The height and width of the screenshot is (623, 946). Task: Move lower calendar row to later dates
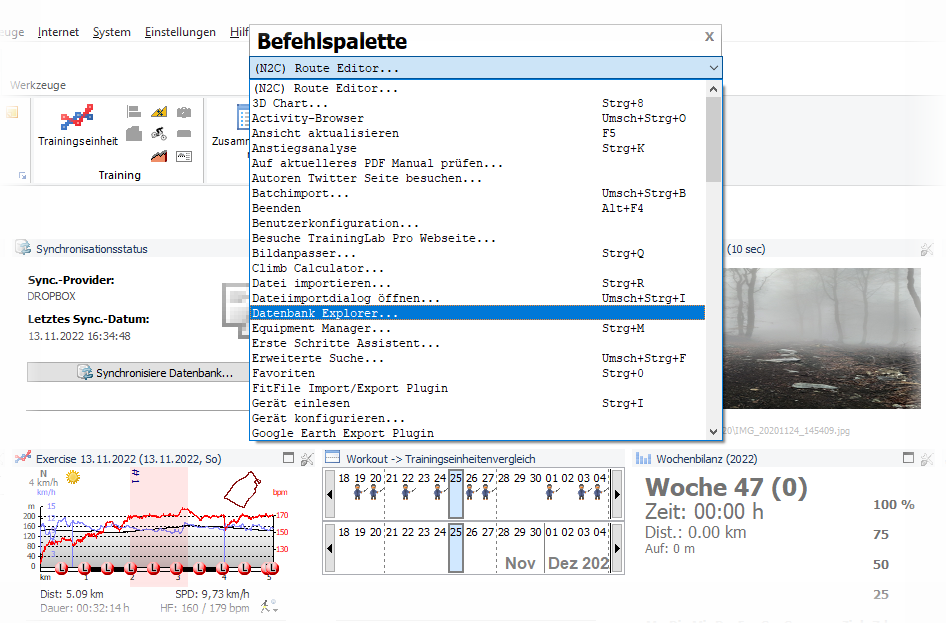tap(617, 548)
